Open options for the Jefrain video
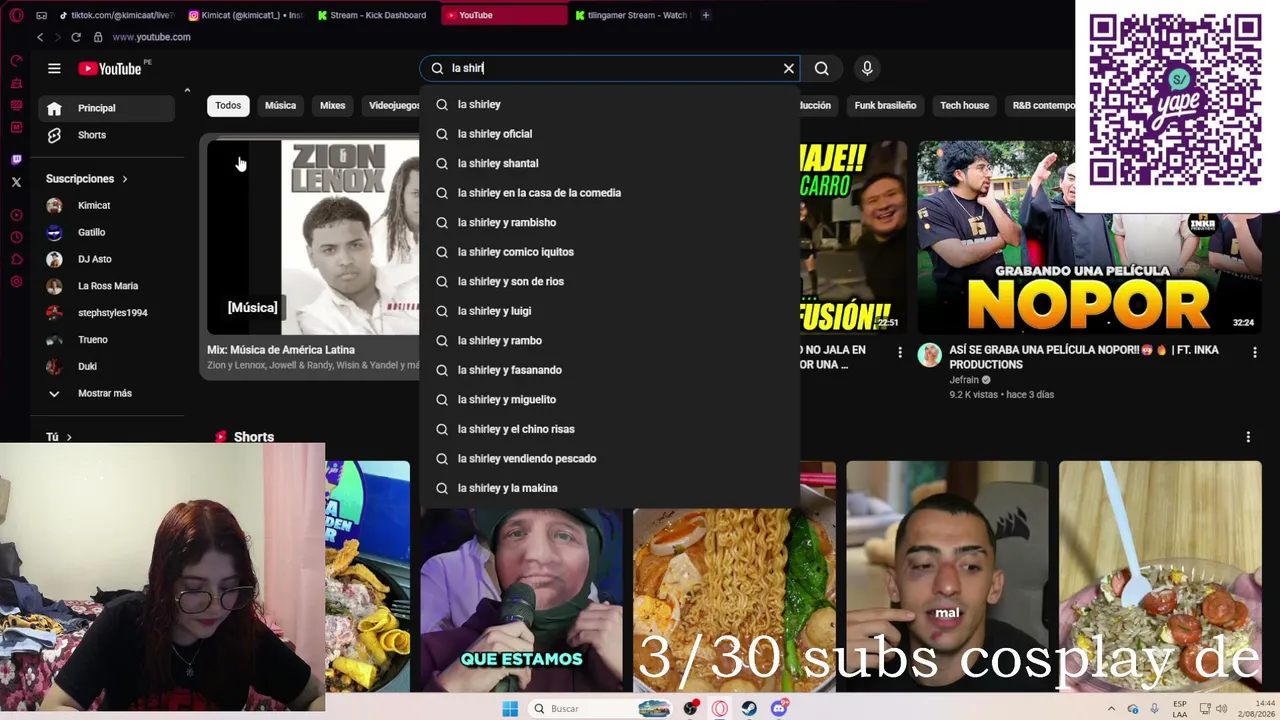 pos(1254,352)
